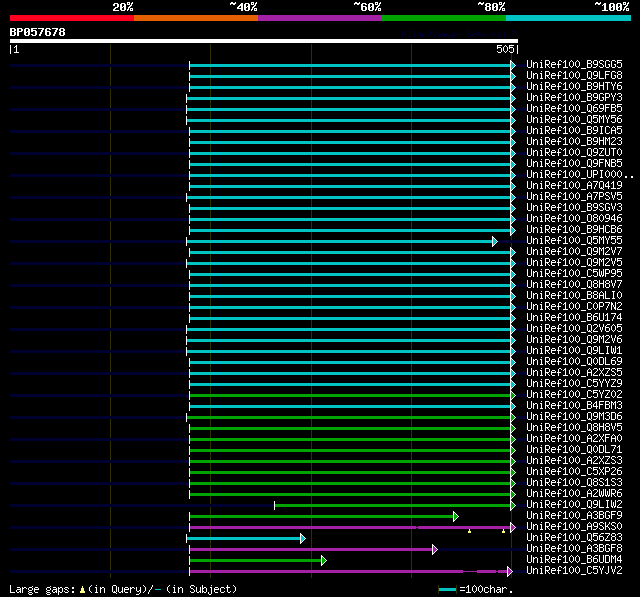Click the arrowhead ending the Q56Z83 alignment
This screenshot has height=597, width=640.
[303, 539]
